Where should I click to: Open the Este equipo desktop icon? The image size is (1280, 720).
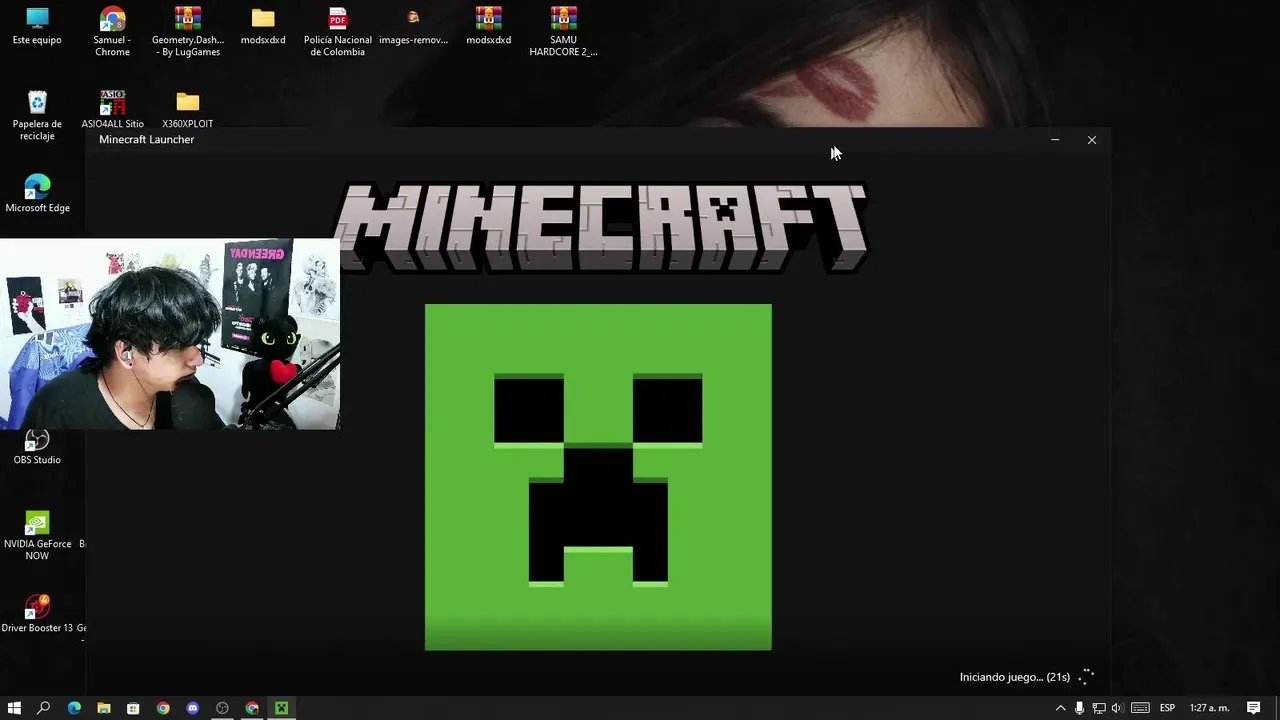[37, 27]
